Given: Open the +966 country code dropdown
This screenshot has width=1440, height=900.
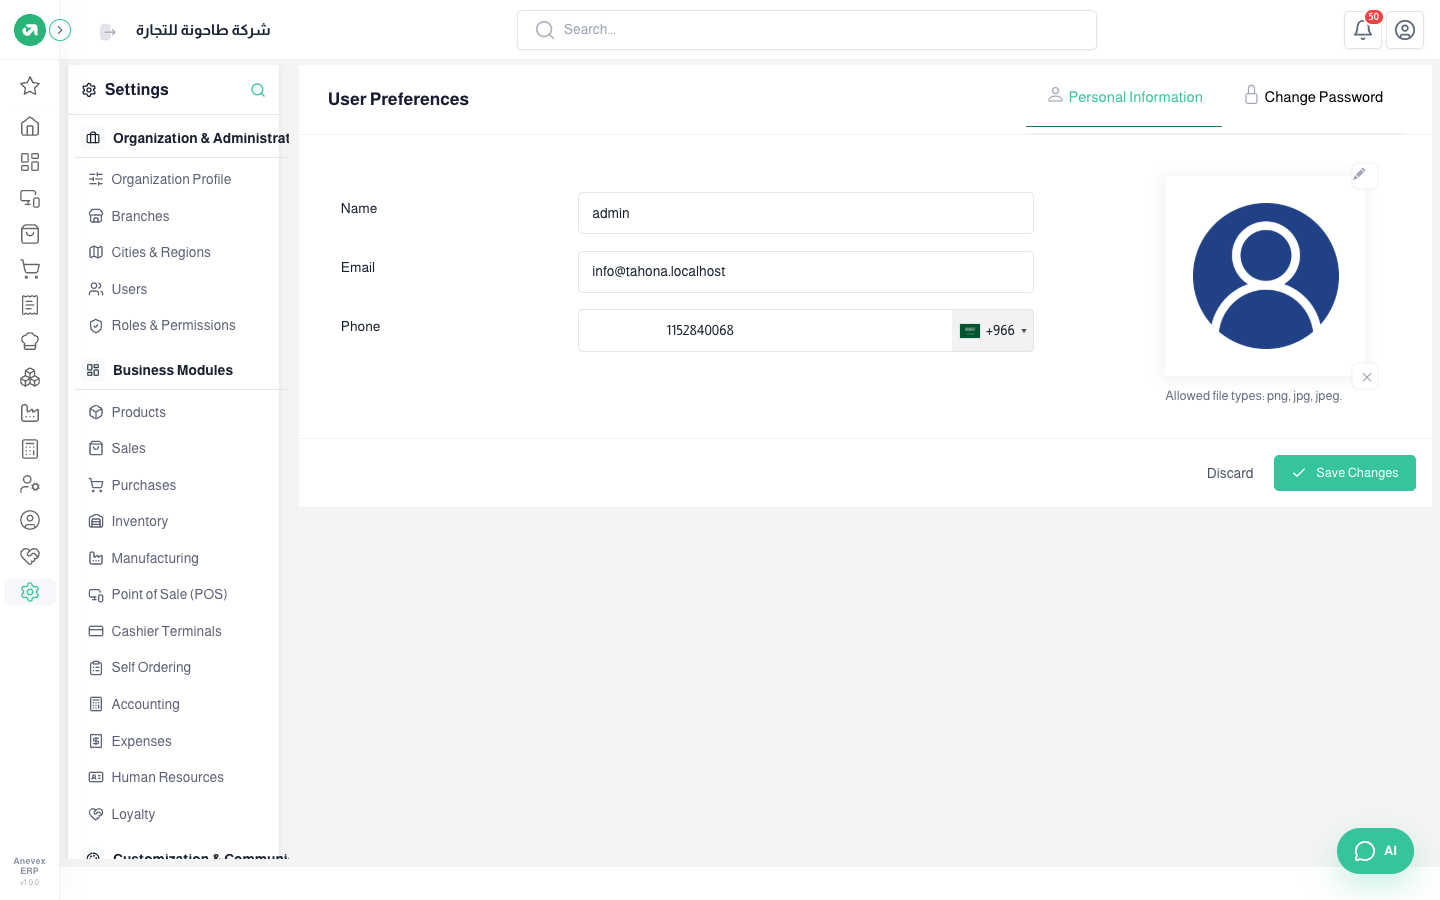Looking at the screenshot, I should point(993,331).
